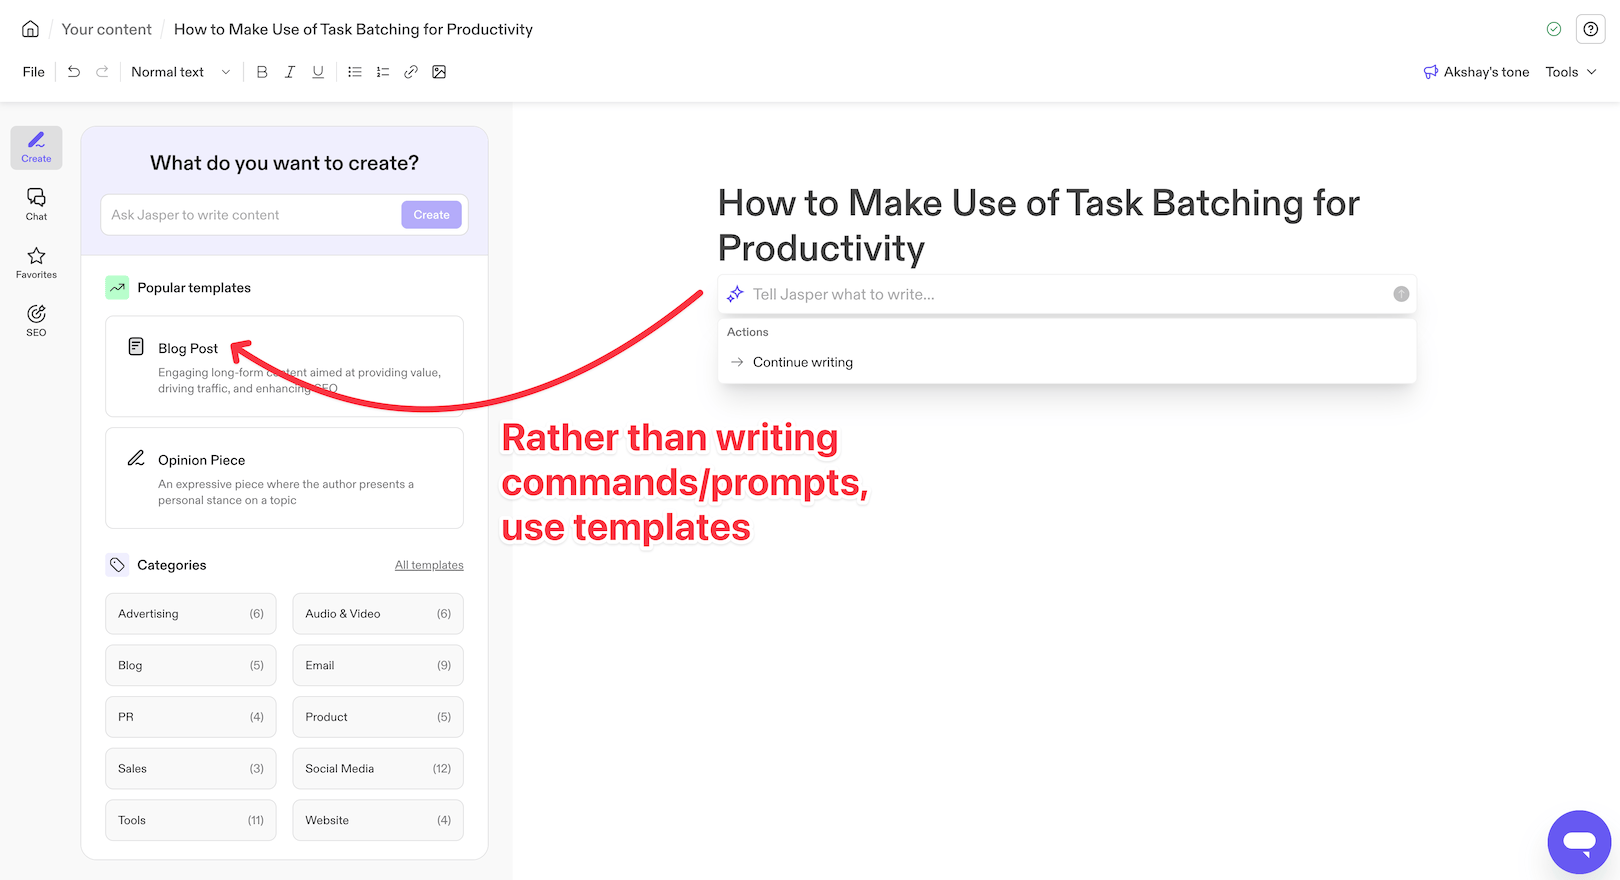Open the Normal text style dropdown

click(180, 72)
